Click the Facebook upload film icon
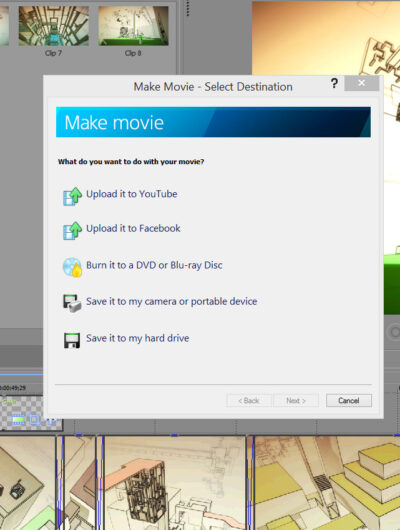The width and height of the screenshot is (400, 530). (72, 231)
